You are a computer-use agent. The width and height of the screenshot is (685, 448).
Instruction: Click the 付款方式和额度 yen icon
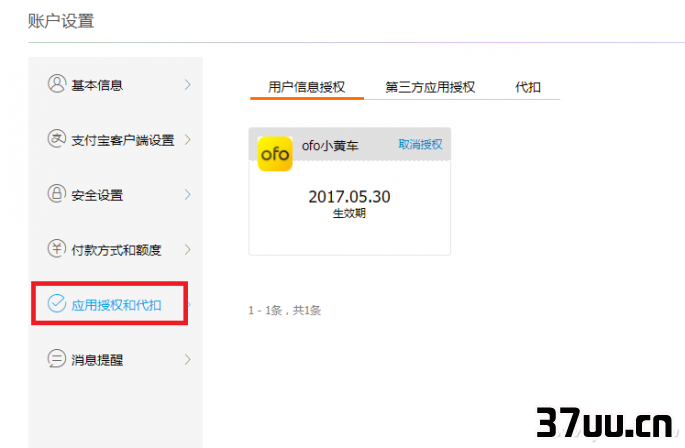[x=57, y=249]
